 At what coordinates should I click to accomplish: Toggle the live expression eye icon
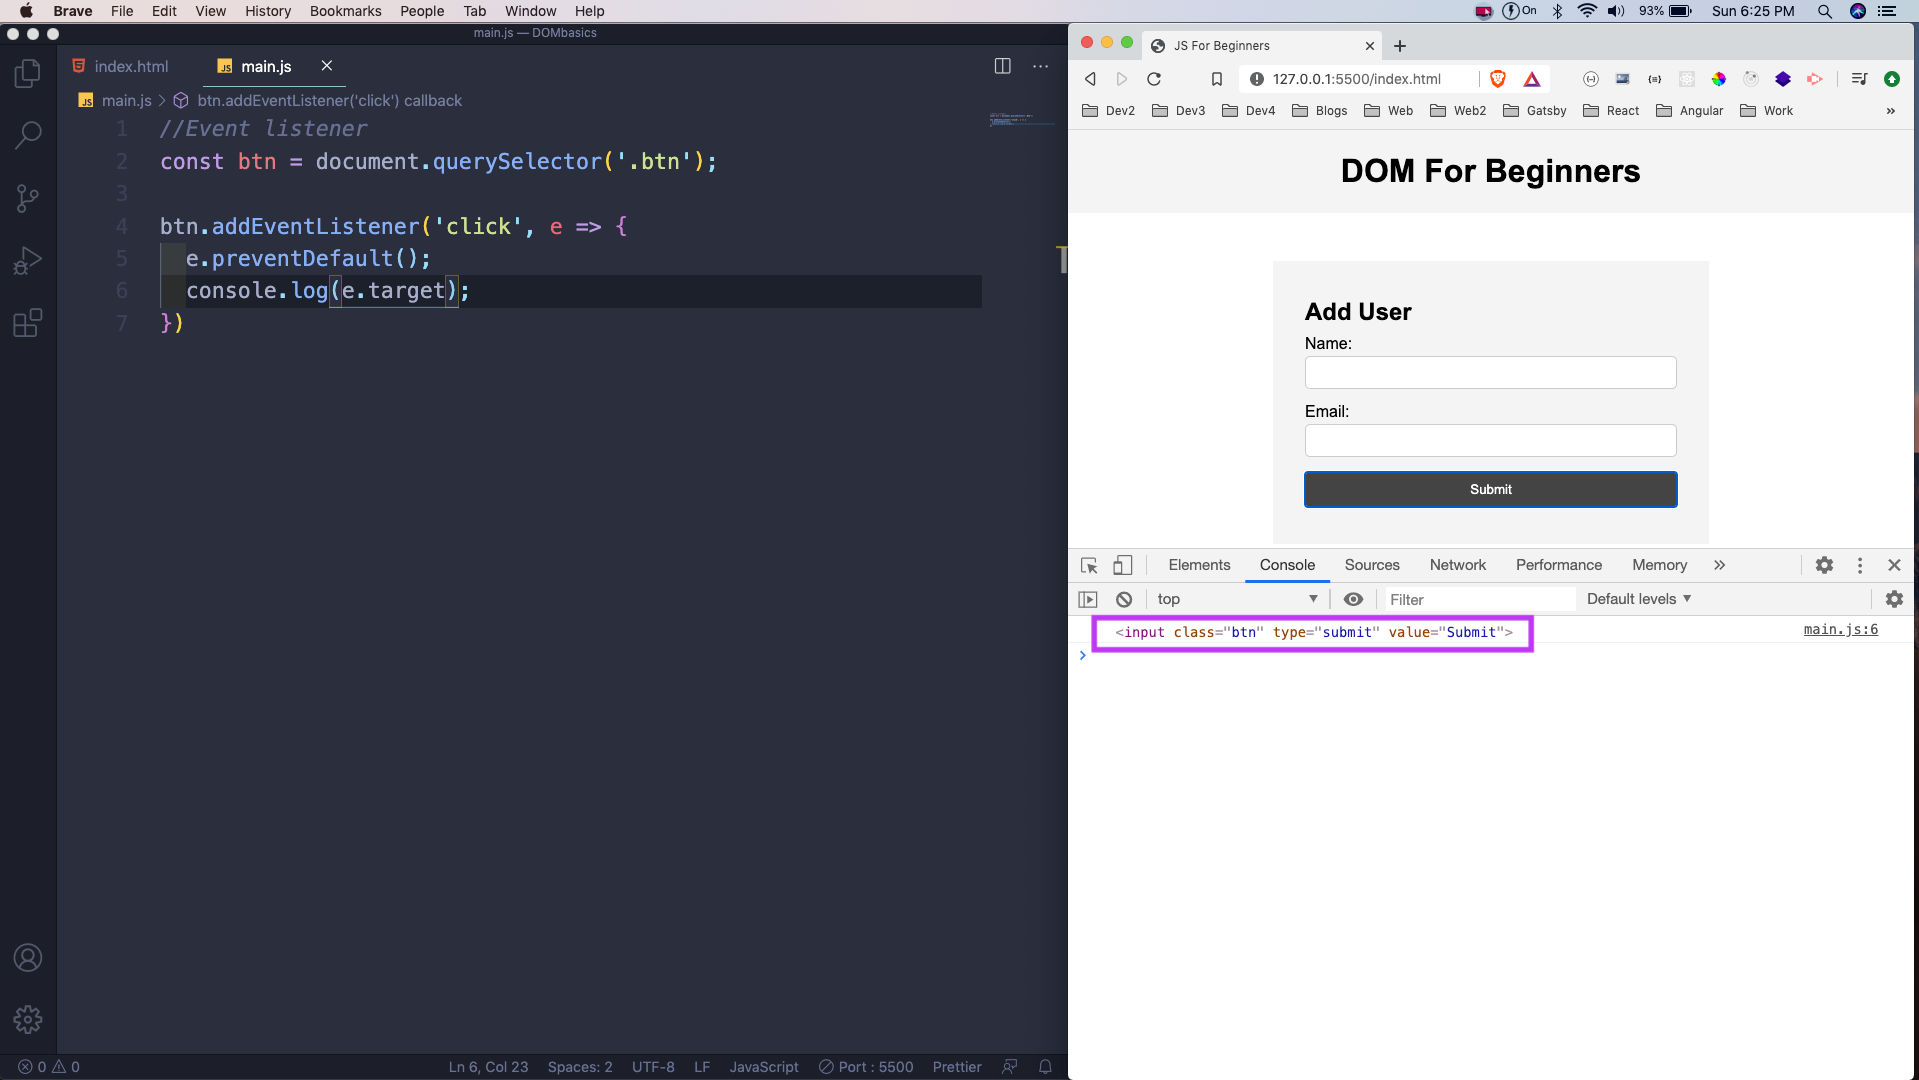(x=1353, y=599)
